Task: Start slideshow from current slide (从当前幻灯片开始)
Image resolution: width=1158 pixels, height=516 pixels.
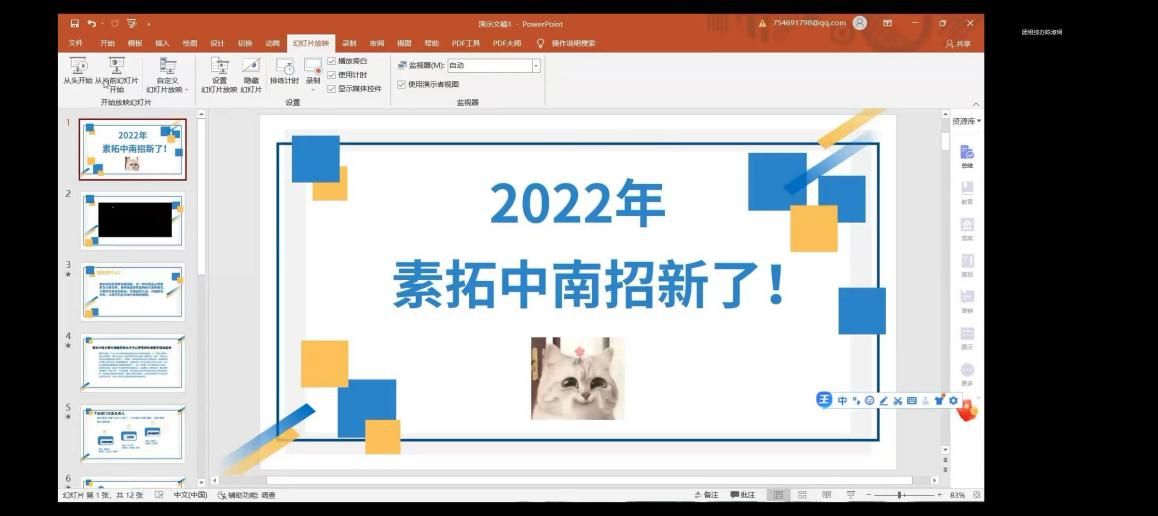Action: coord(116,66)
